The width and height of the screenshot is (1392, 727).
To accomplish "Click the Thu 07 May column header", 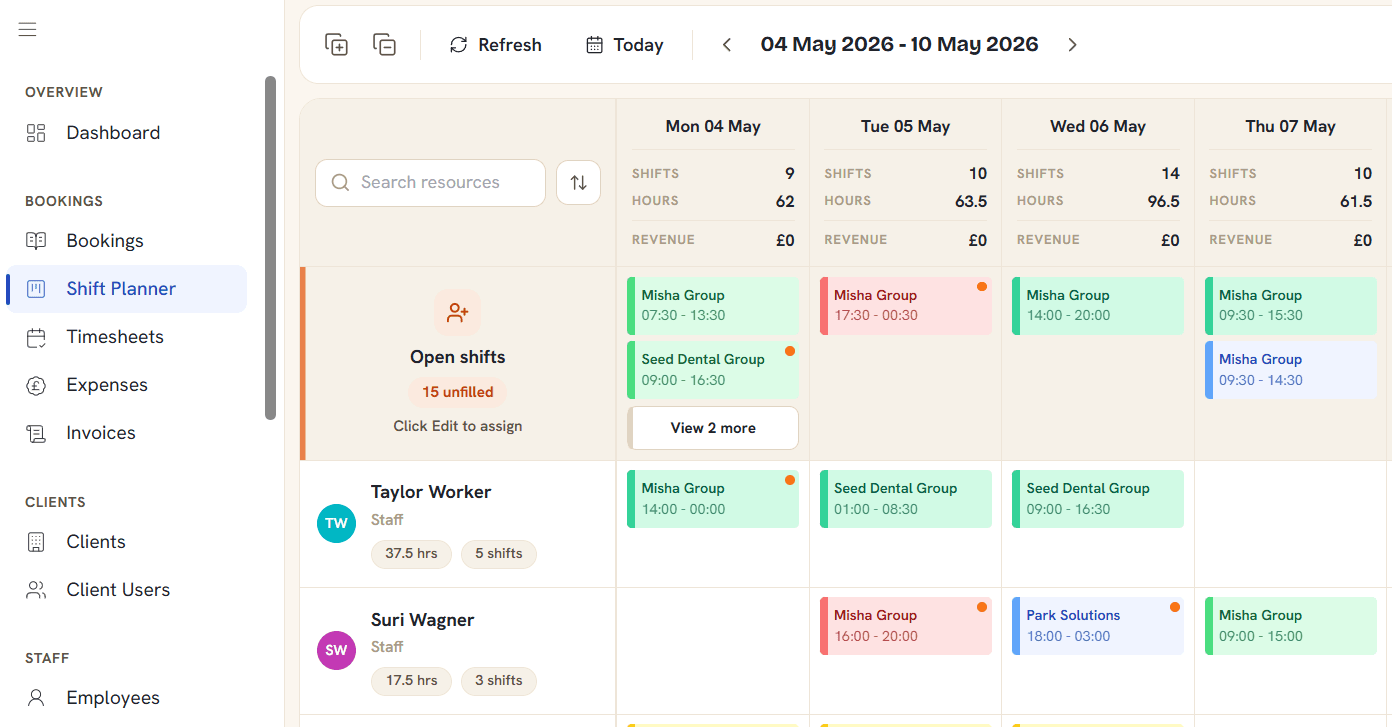I will 1291,127.
